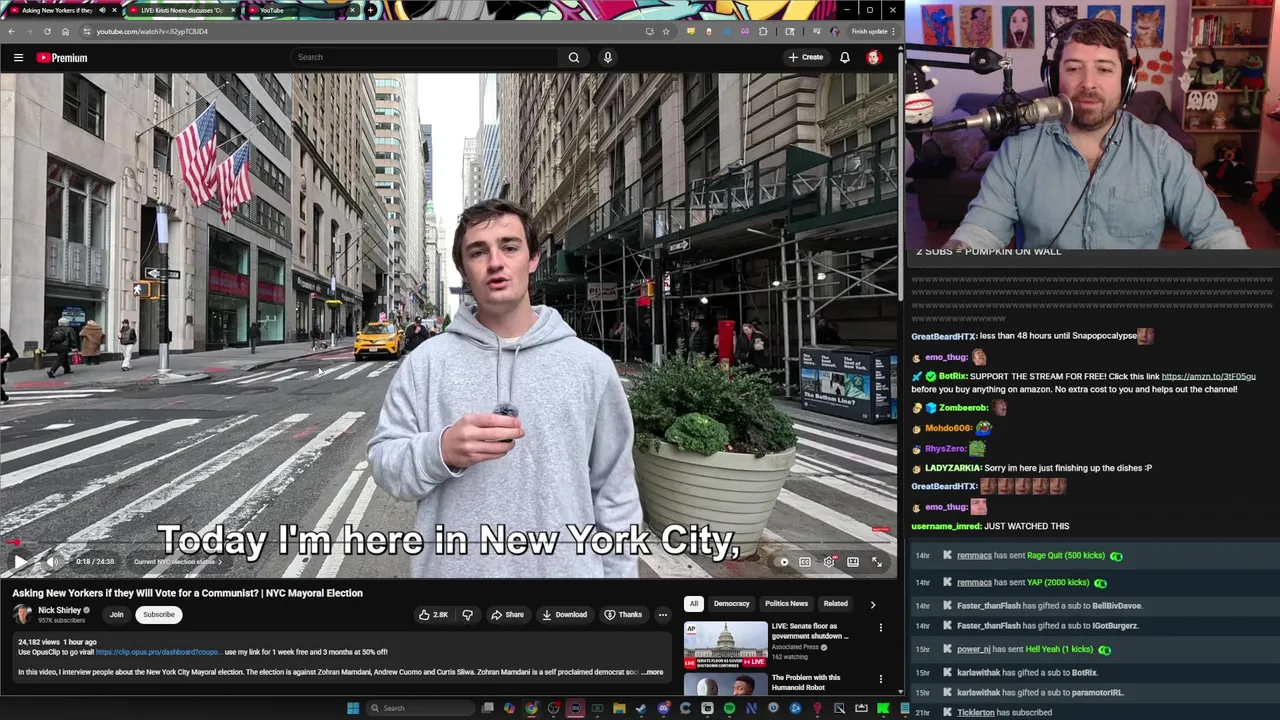Screen dimensions: 1280x720
Task: Open video player settings gear
Action: tap(829, 562)
